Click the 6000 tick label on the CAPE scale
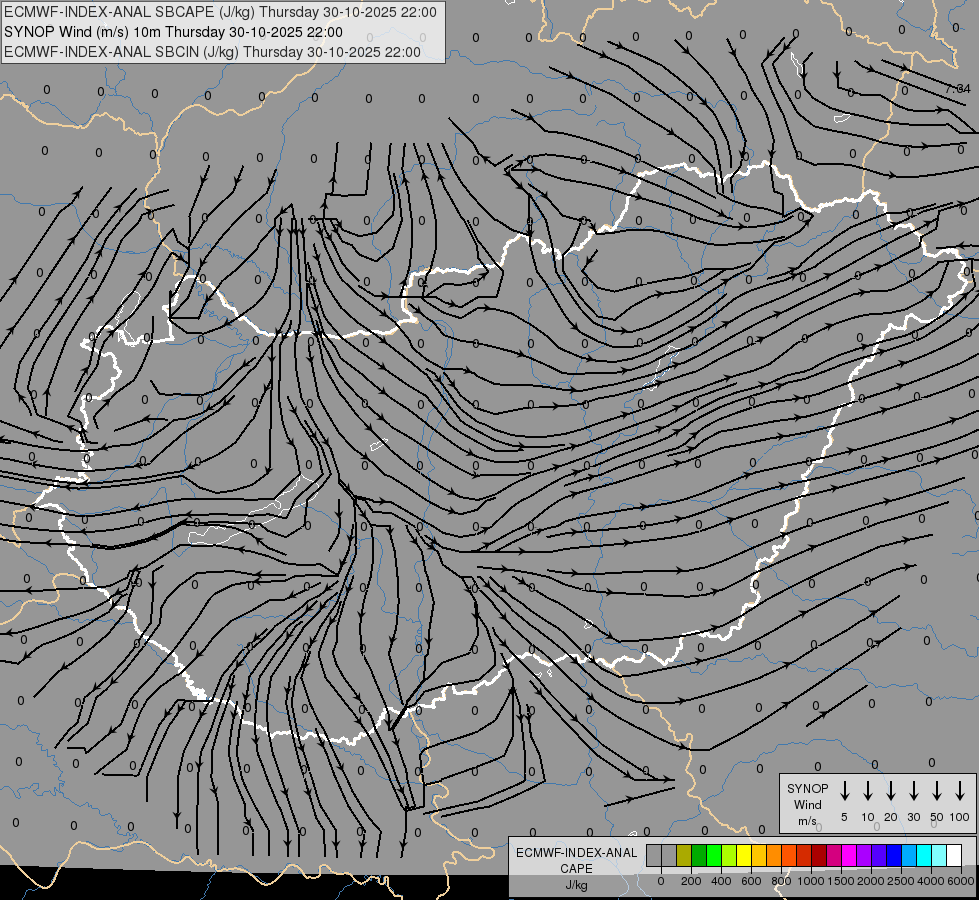This screenshot has width=979, height=900. point(961,881)
